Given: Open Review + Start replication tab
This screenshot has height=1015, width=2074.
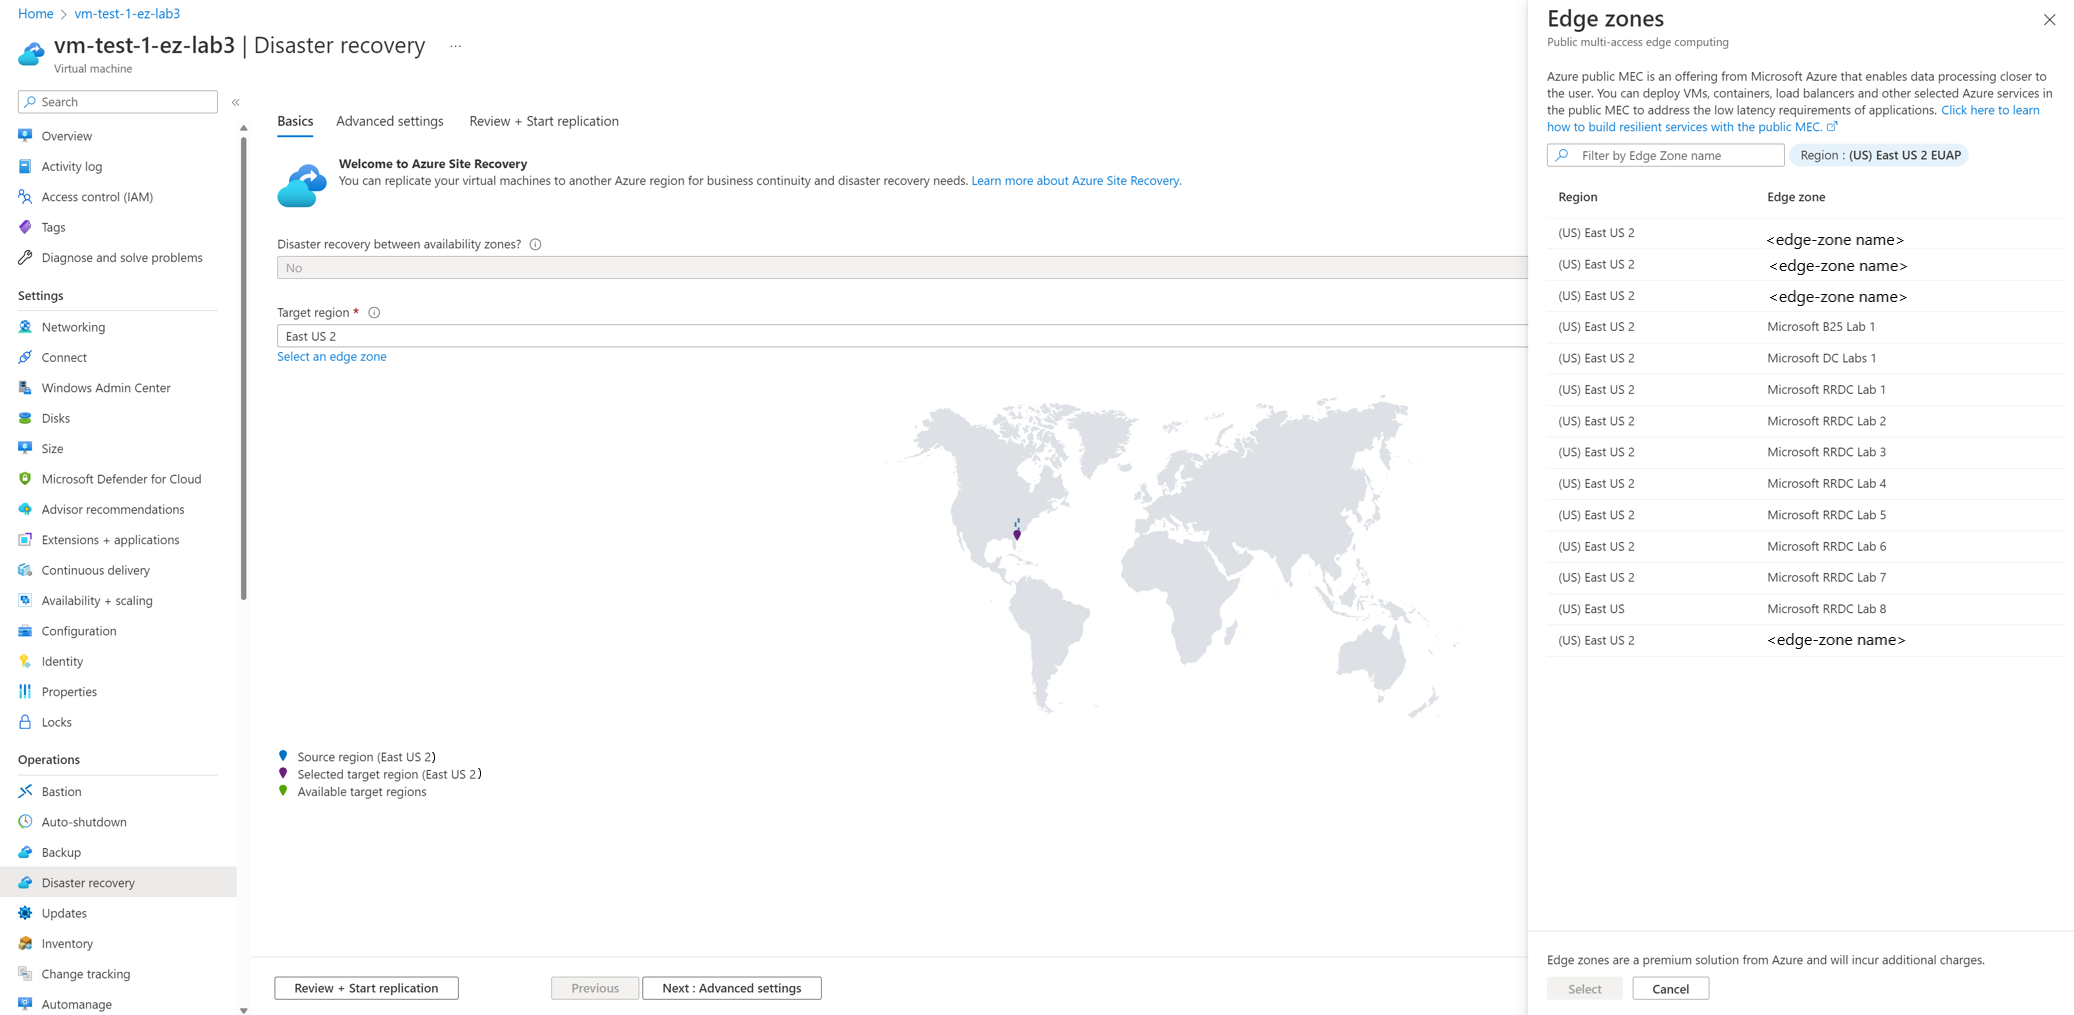Looking at the screenshot, I should pos(544,121).
